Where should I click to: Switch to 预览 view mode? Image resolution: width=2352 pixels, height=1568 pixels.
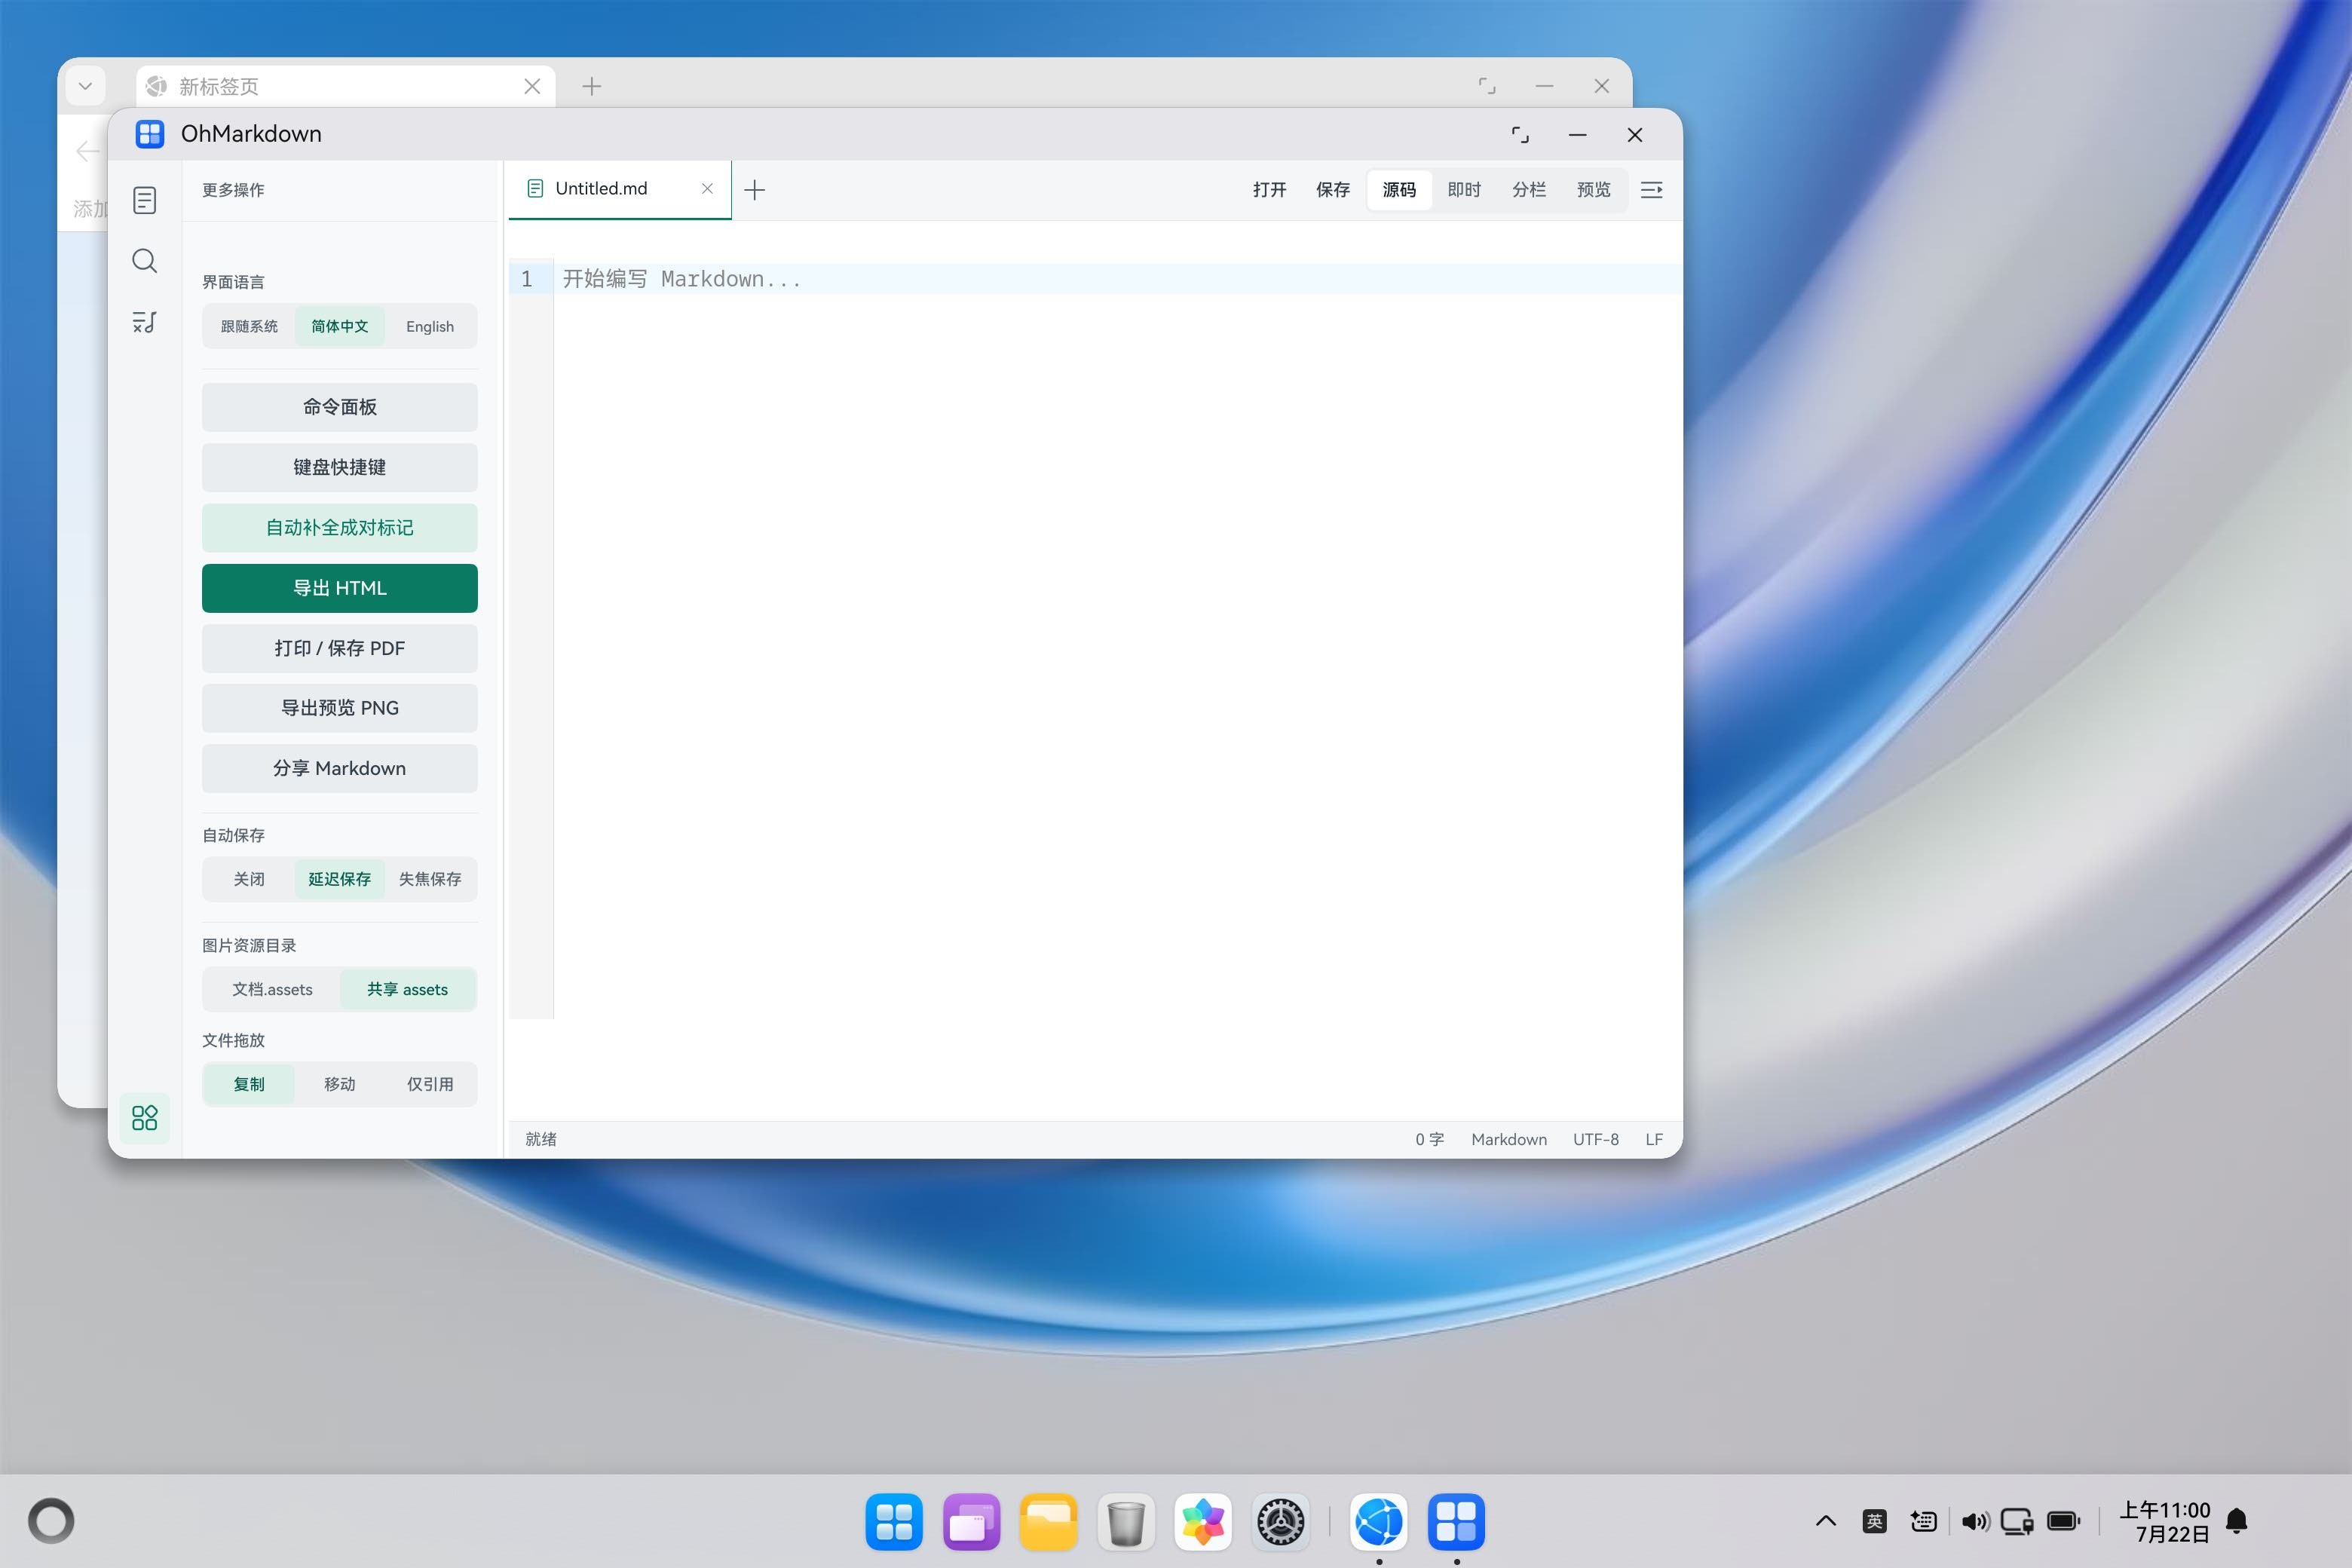tap(1594, 190)
